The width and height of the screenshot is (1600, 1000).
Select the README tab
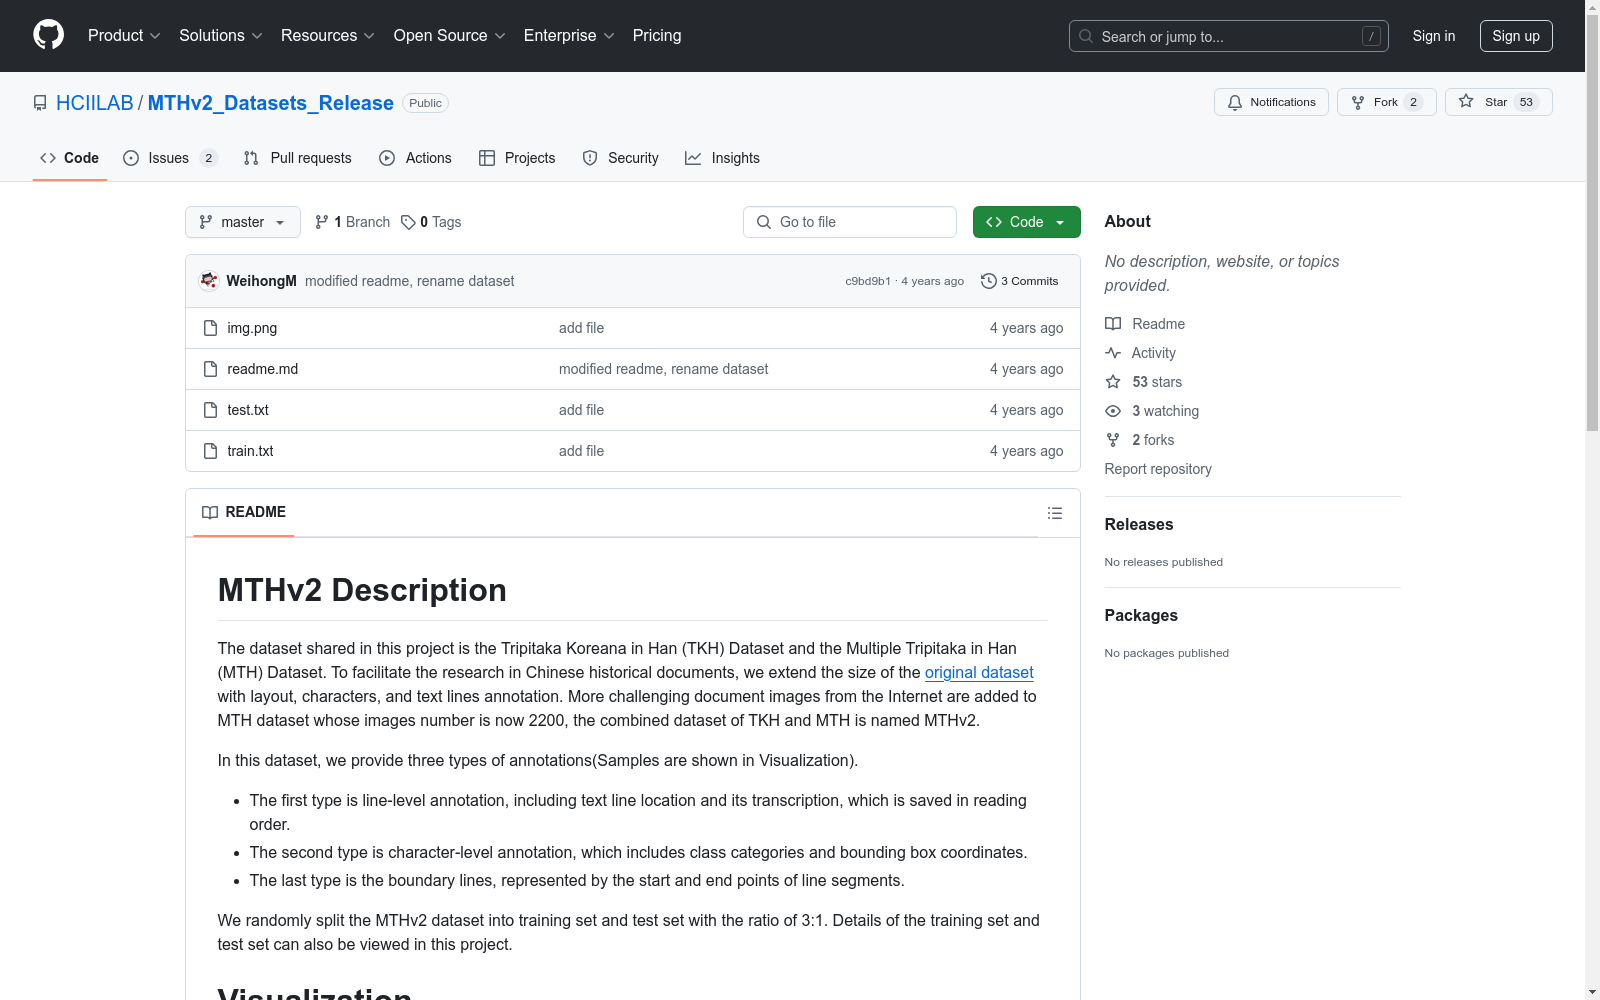244,512
